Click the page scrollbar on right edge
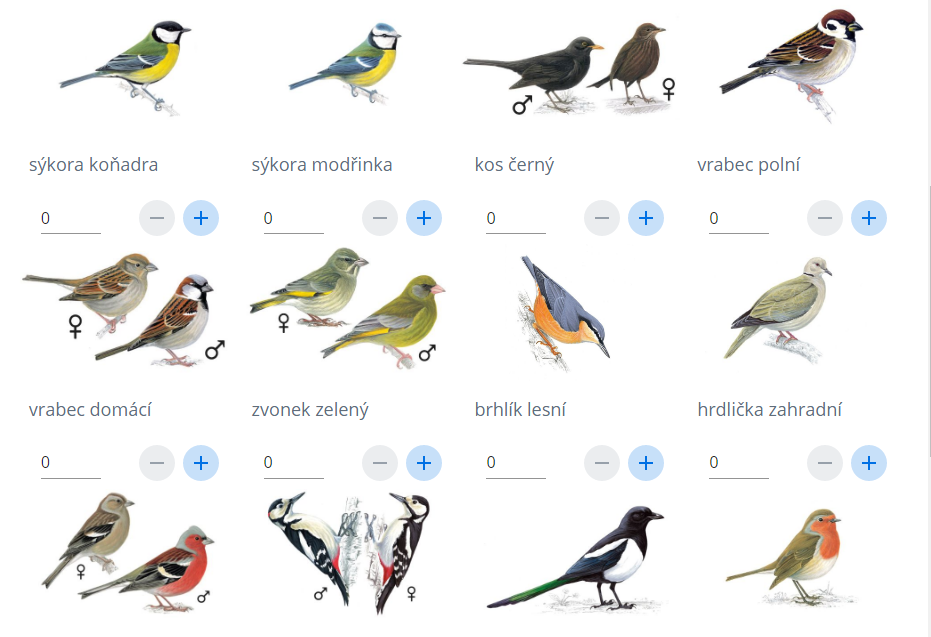This screenshot has width=931, height=637. pos(929,321)
